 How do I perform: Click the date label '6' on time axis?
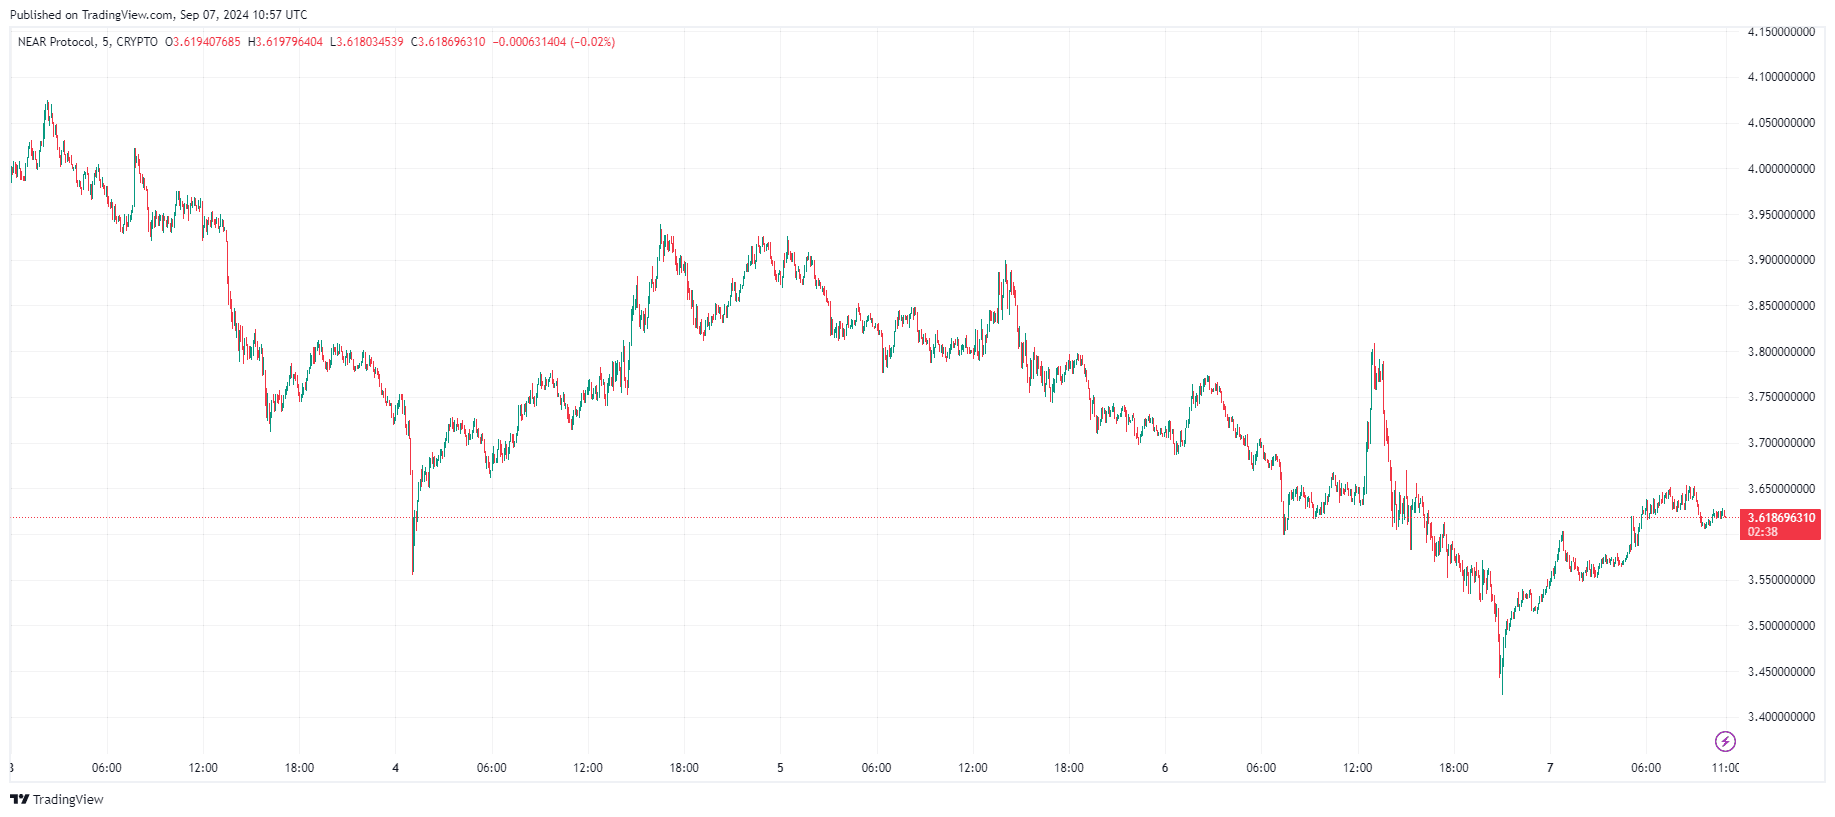click(1165, 768)
